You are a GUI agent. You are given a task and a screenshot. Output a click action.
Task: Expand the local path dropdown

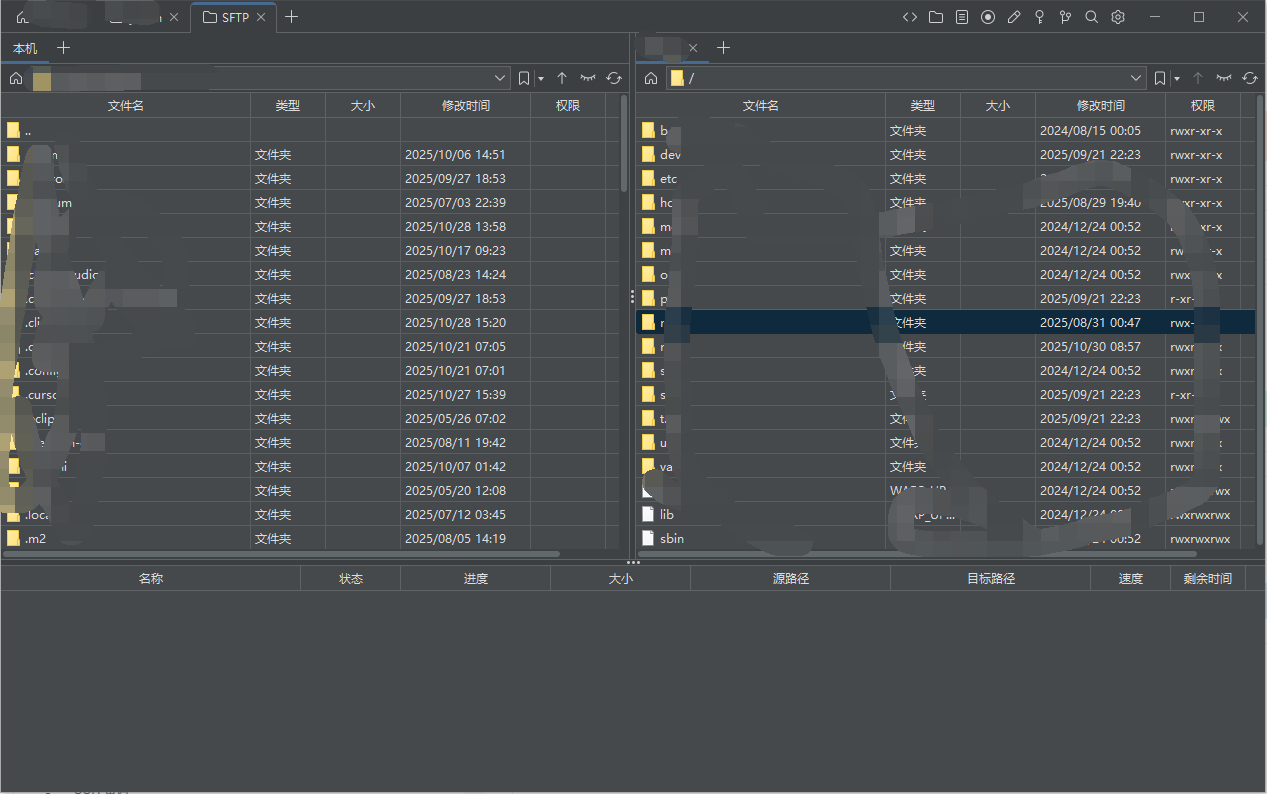pyautogui.click(x=501, y=78)
